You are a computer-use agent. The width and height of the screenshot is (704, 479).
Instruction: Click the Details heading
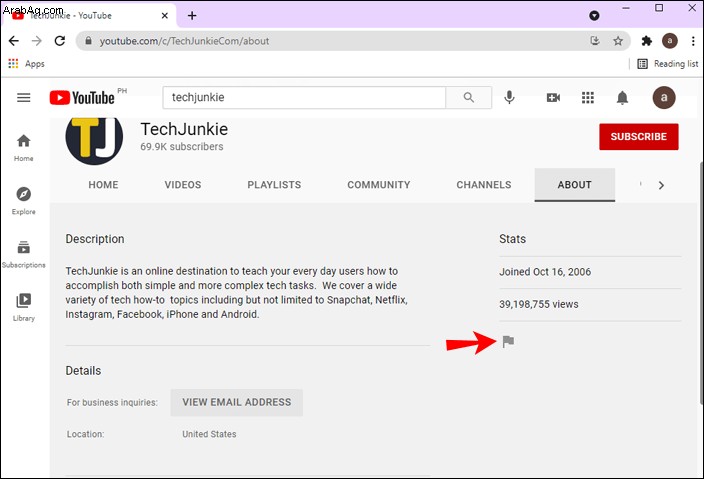point(83,371)
